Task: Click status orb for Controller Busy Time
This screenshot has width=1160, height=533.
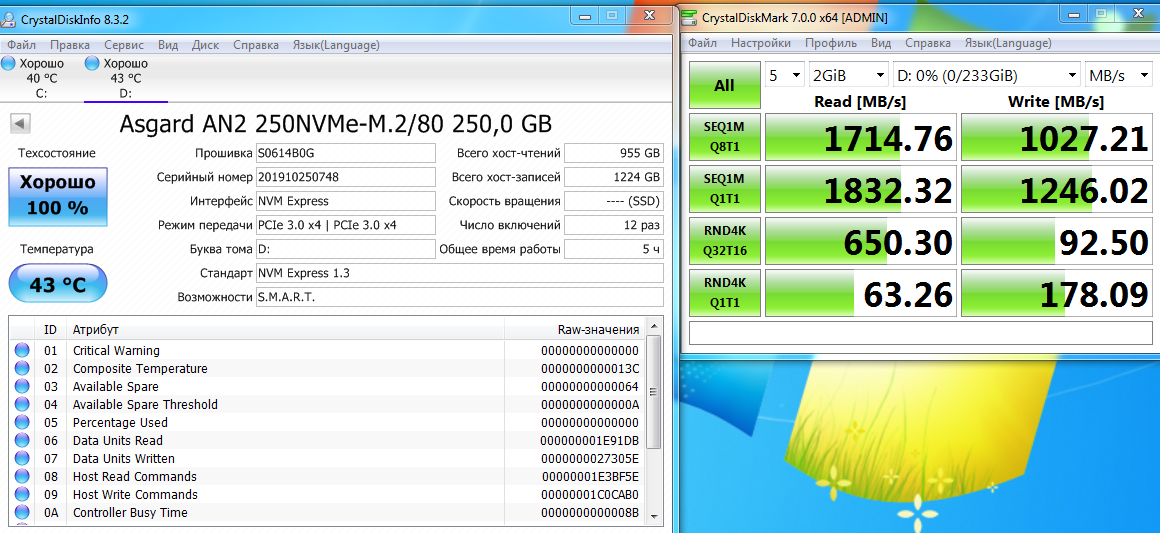Action: click(21, 512)
